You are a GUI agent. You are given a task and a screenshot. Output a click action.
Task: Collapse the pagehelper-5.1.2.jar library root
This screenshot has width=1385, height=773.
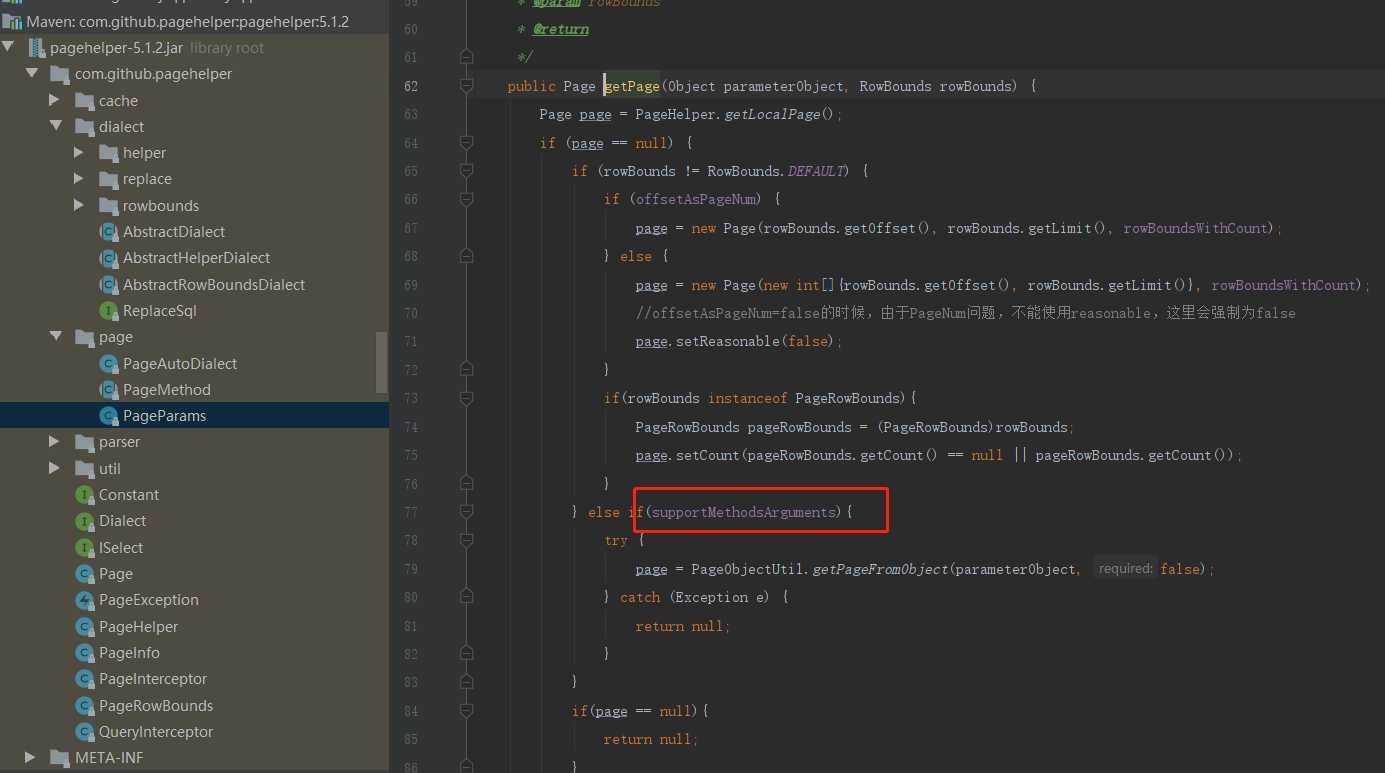click(x=8, y=48)
